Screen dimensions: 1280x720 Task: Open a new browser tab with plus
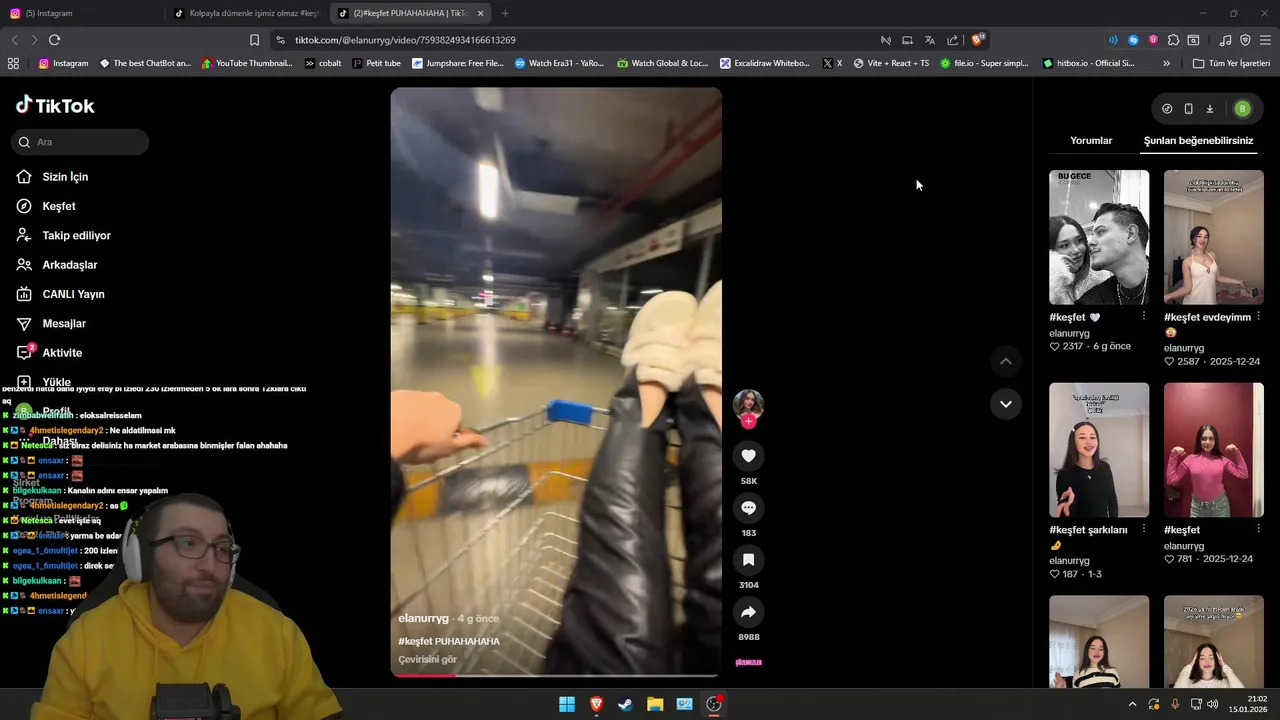[x=505, y=13]
